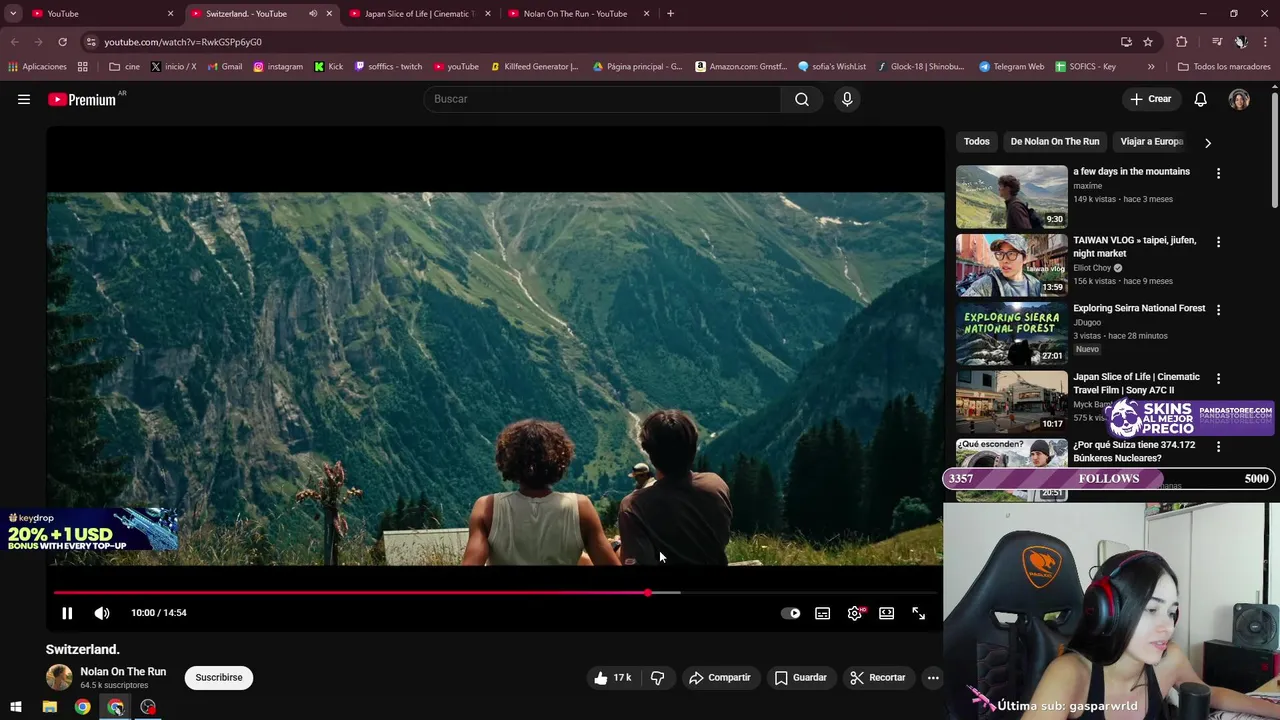1280x720 pixels.
Task: Open options for Exploring Seirra National Forest
Action: [x=1218, y=311]
